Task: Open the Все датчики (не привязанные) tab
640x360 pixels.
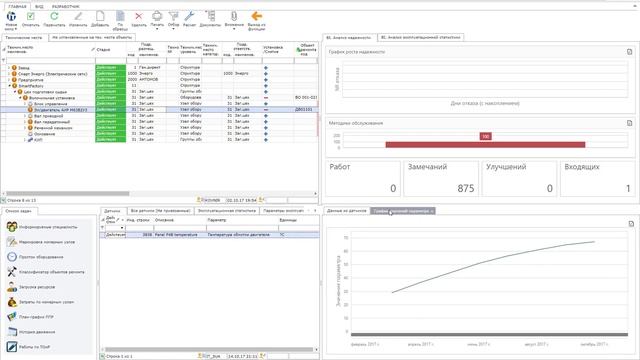Action: point(160,211)
